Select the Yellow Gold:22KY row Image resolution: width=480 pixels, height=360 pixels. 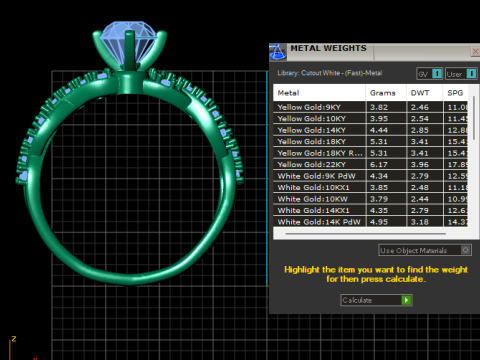point(370,165)
